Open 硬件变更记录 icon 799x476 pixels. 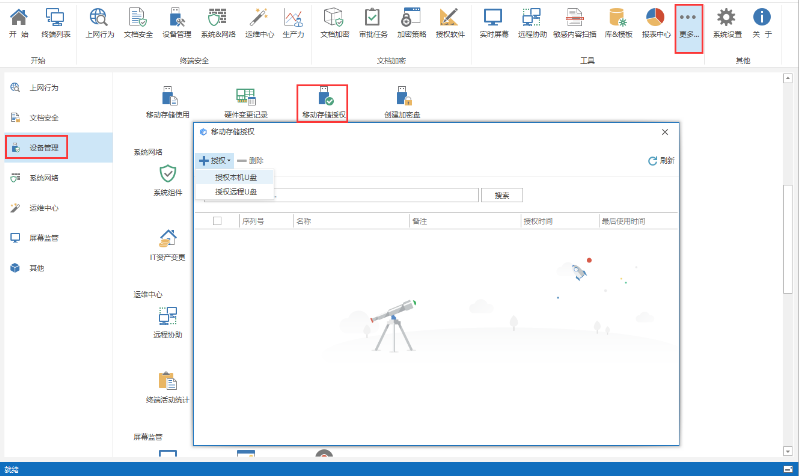click(x=246, y=102)
